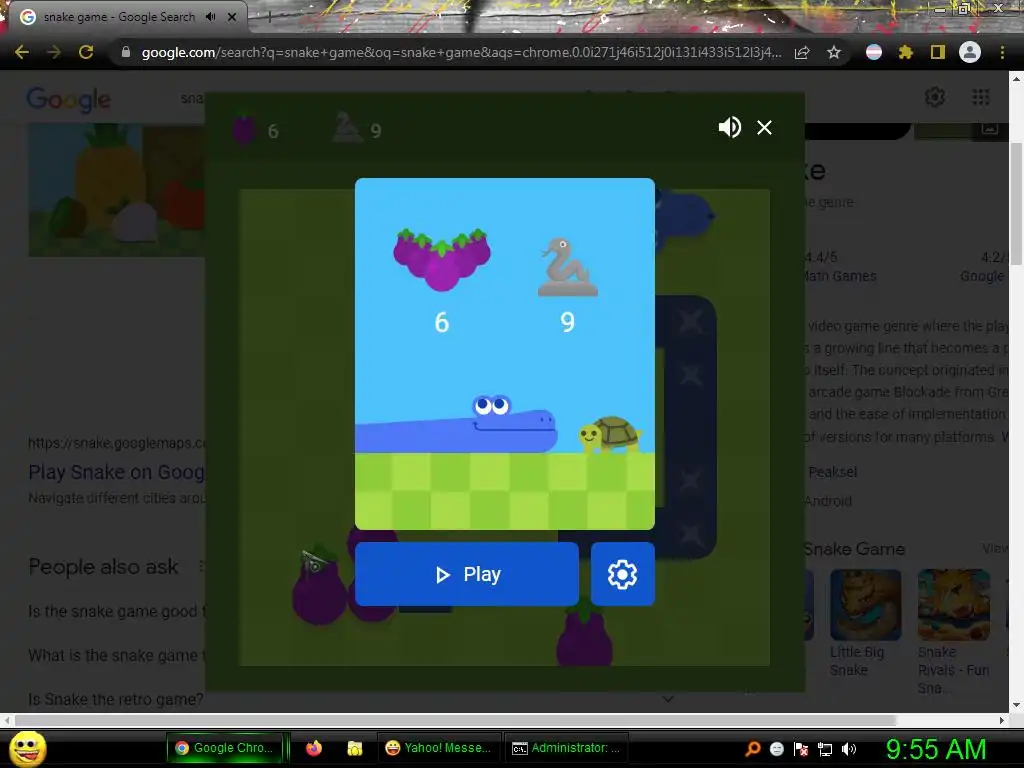Go back to previous page
The width and height of the screenshot is (1024, 768).
point(22,52)
